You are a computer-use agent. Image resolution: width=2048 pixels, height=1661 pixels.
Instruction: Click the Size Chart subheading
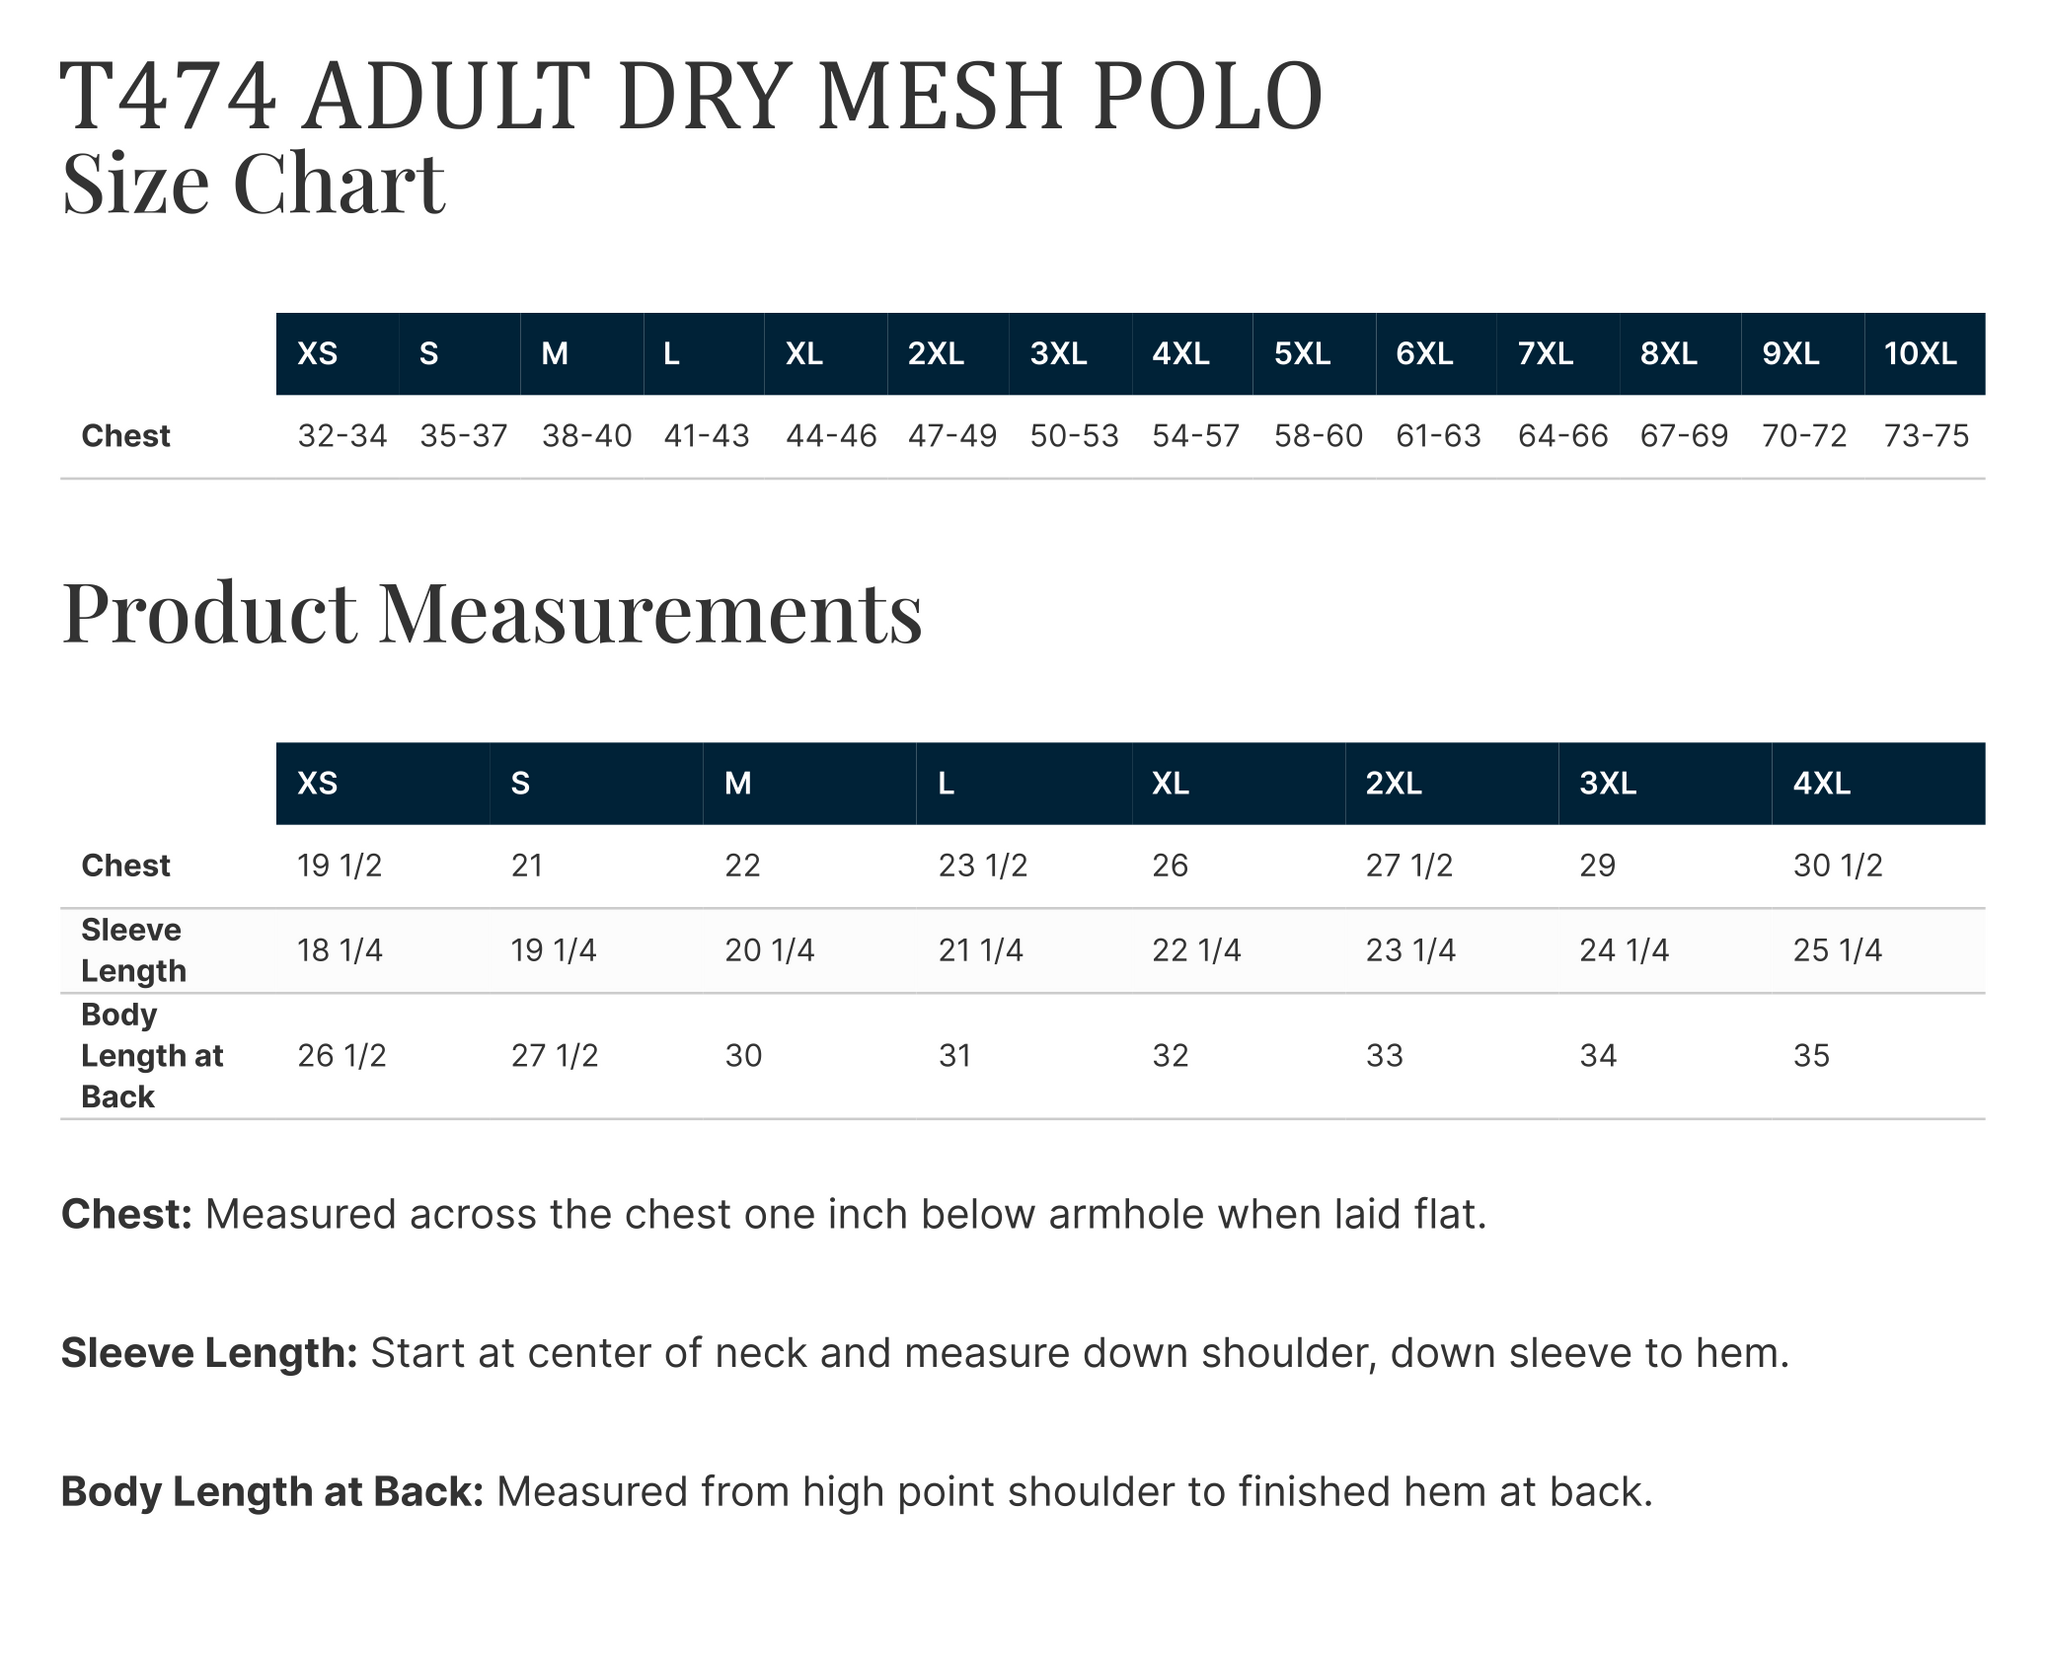coord(253,183)
